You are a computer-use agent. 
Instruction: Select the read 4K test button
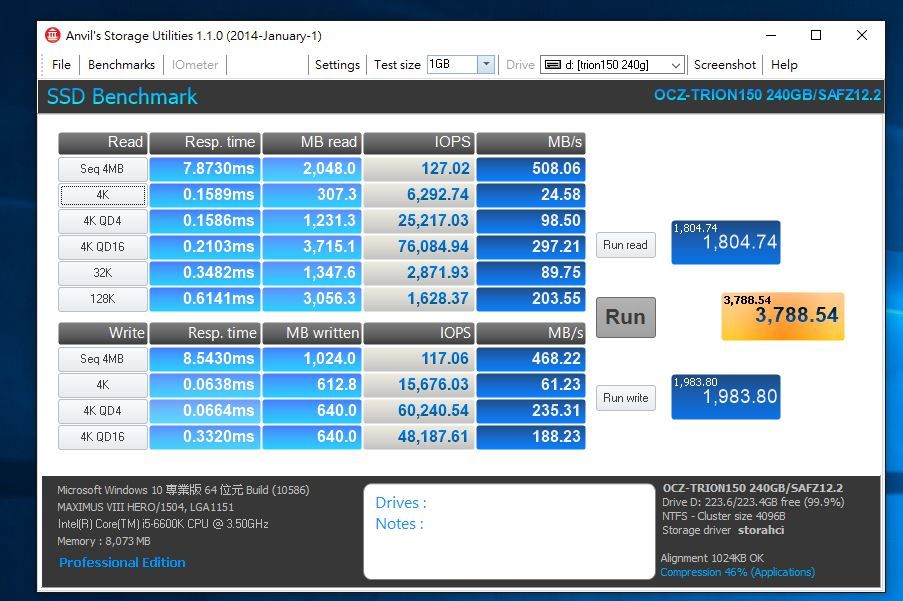[x=103, y=195]
